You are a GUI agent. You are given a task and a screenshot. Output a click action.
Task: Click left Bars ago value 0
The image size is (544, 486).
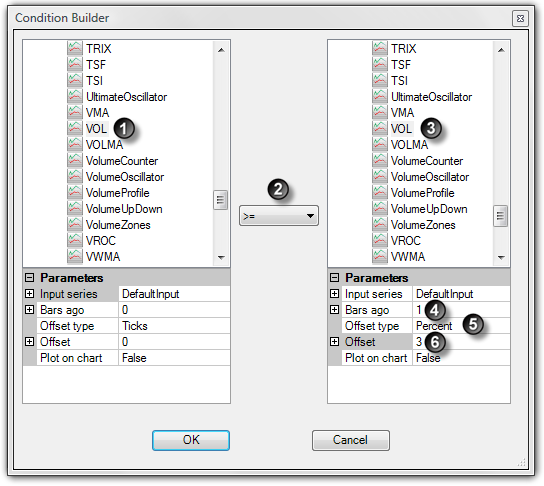click(174, 309)
